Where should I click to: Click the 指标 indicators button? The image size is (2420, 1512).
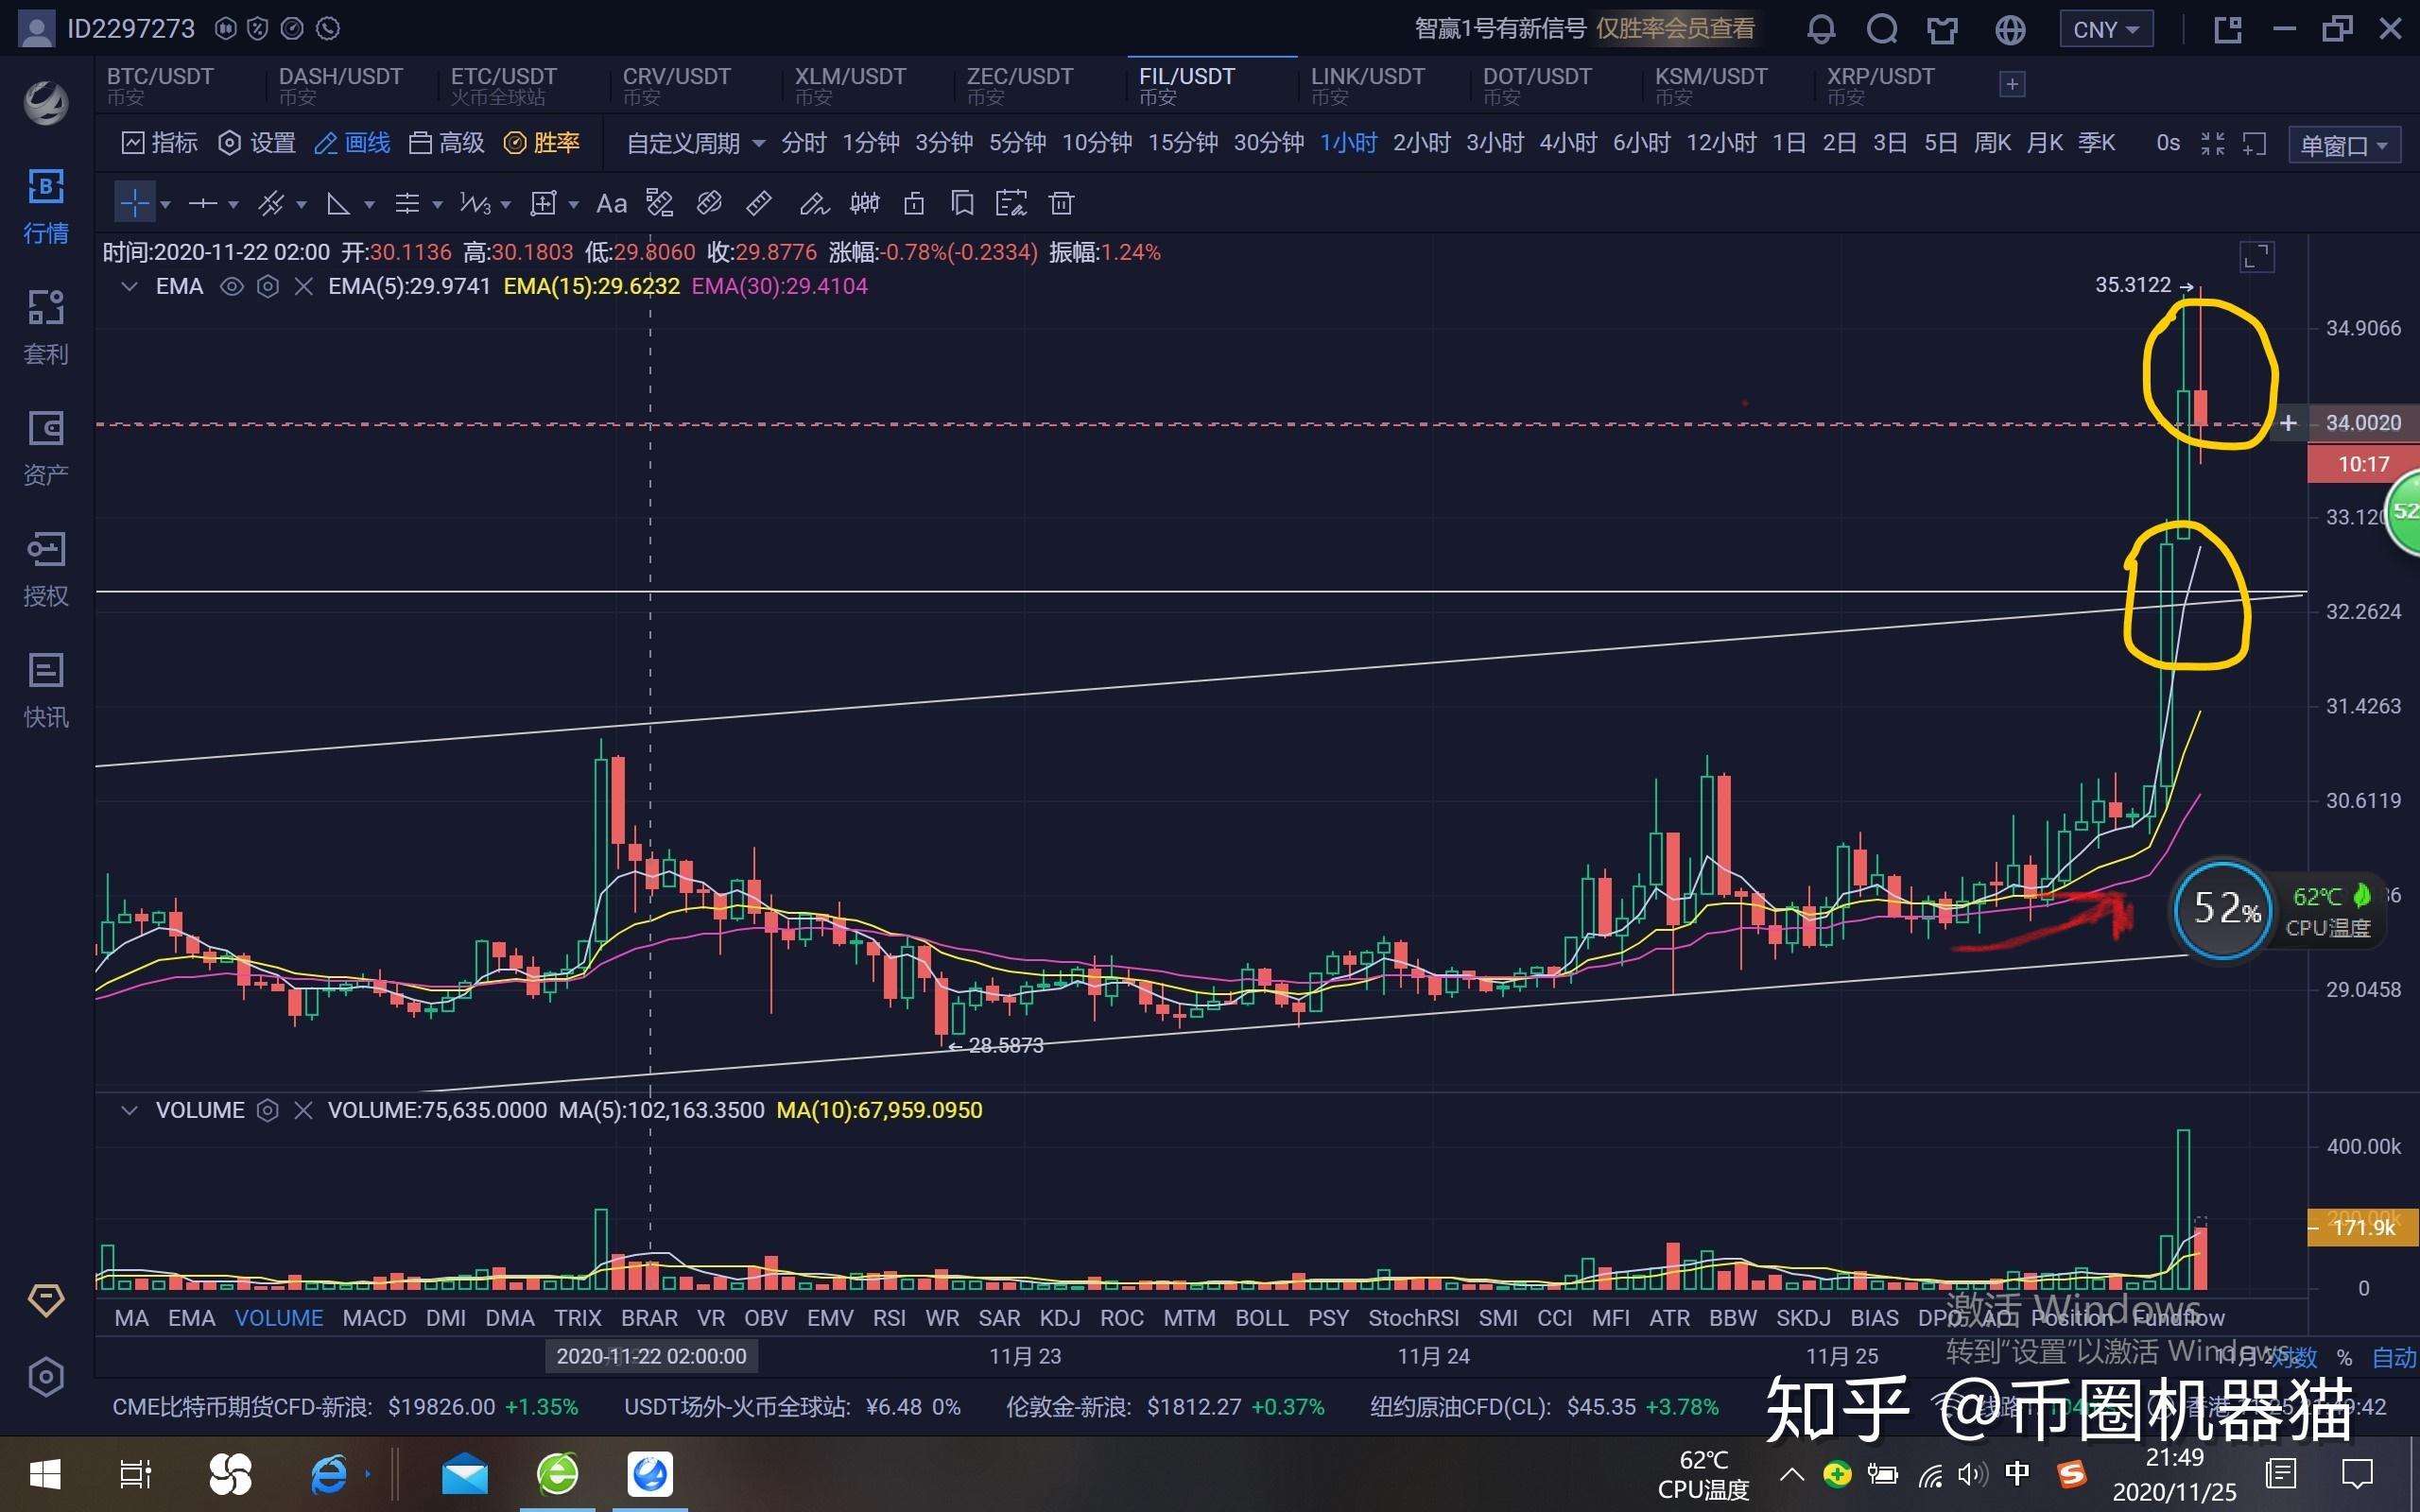pyautogui.click(x=160, y=143)
